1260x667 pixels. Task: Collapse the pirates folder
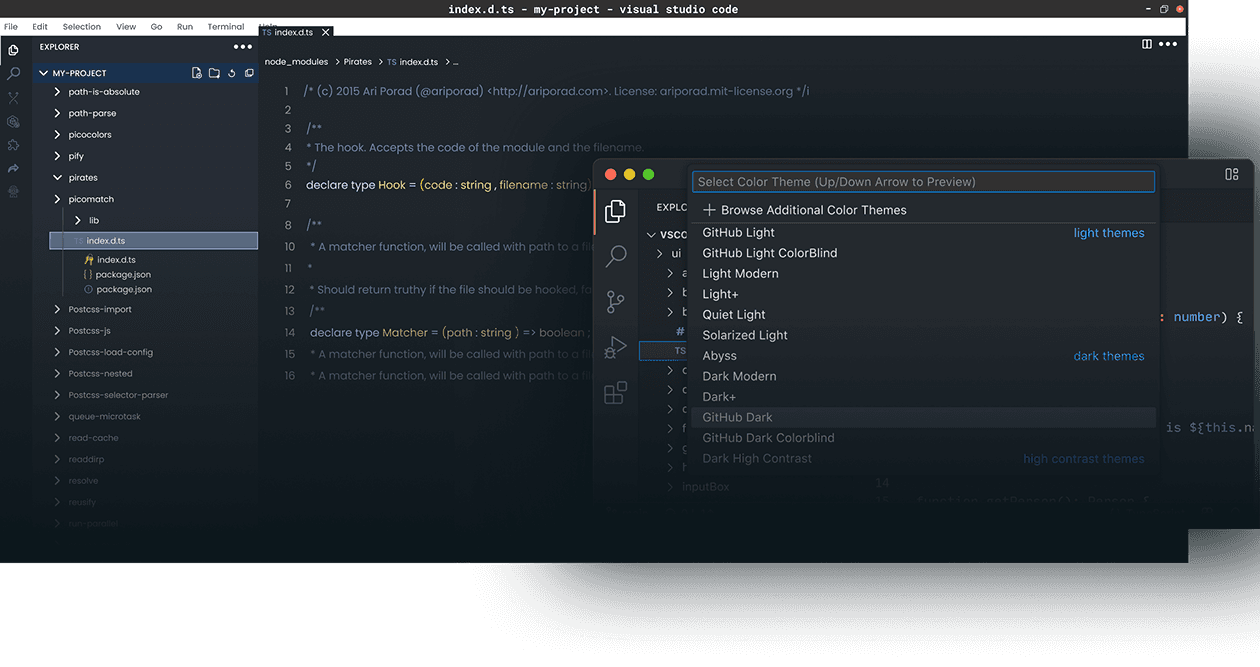[x=58, y=178]
